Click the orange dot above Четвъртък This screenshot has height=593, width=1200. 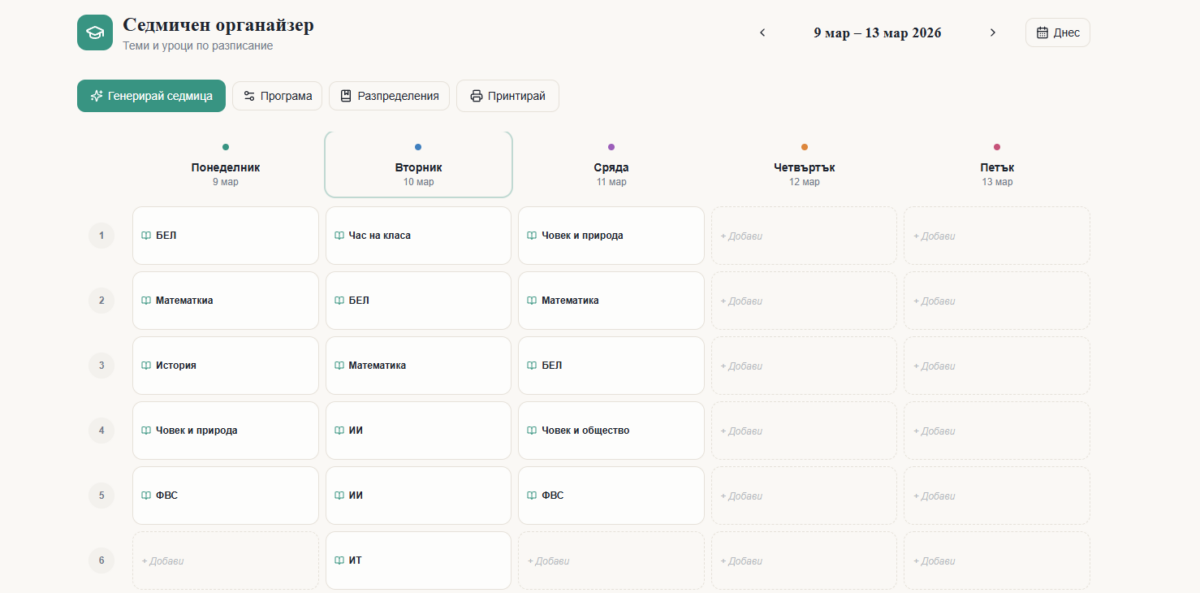coord(804,147)
